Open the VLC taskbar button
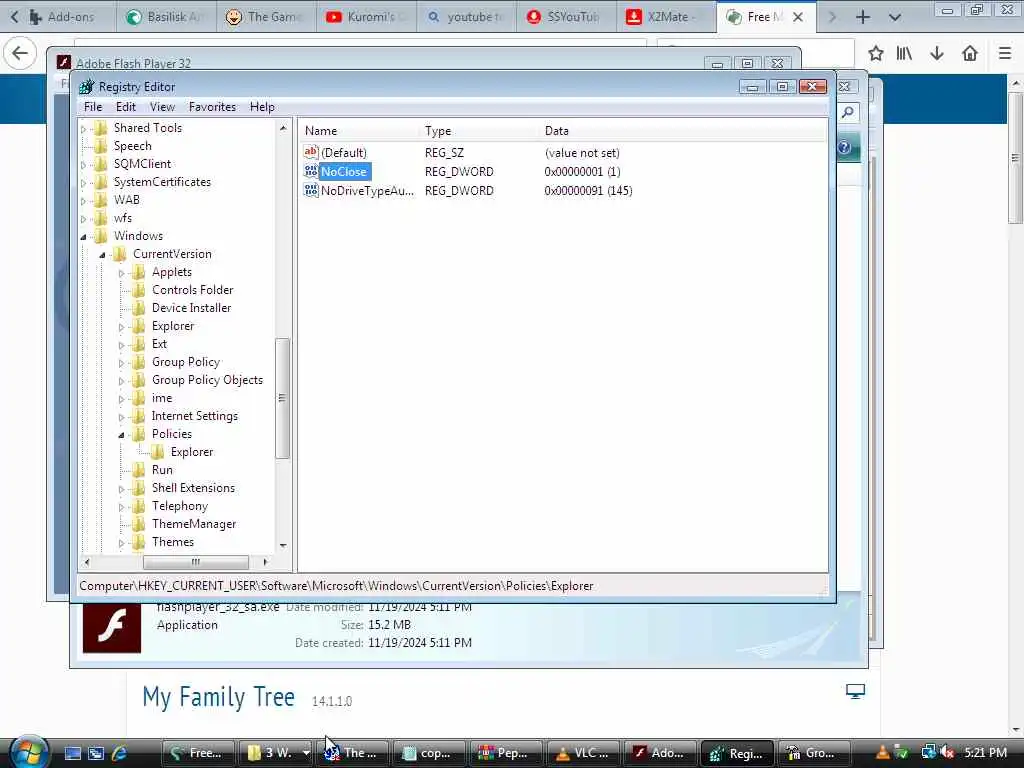 [583, 753]
